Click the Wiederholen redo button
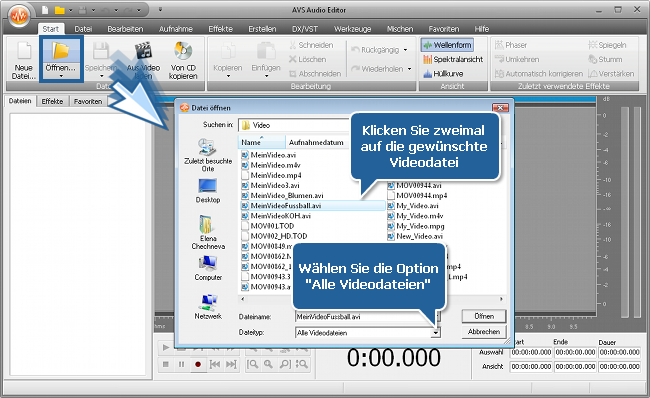The width and height of the screenshot is (650, 398). pos(377,69)
